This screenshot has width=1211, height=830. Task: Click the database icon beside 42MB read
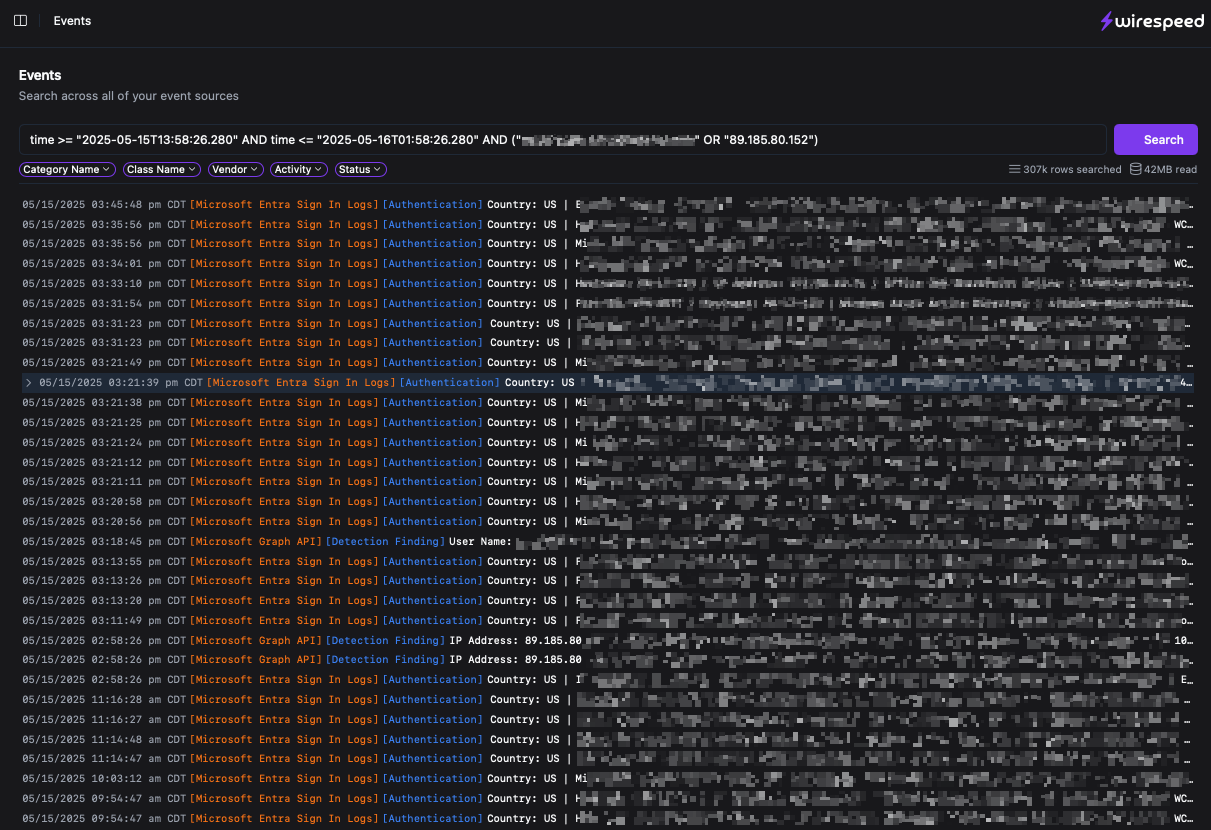pyautogui.click(x=1136, y=170)
